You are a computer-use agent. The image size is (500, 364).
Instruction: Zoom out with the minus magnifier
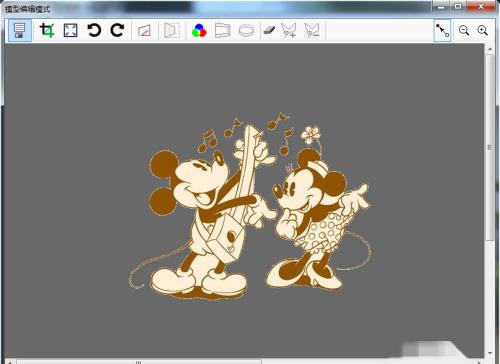[464, 31]
